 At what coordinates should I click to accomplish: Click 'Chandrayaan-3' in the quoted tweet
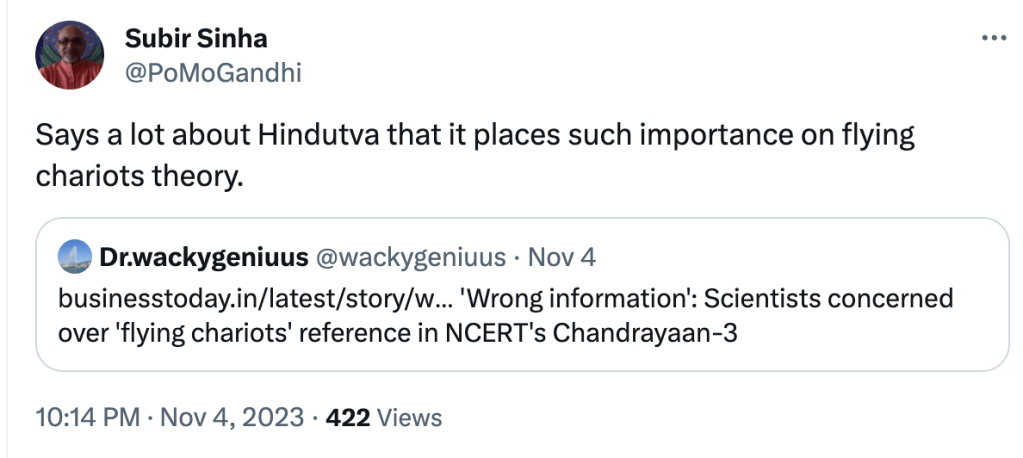point(663,333)
